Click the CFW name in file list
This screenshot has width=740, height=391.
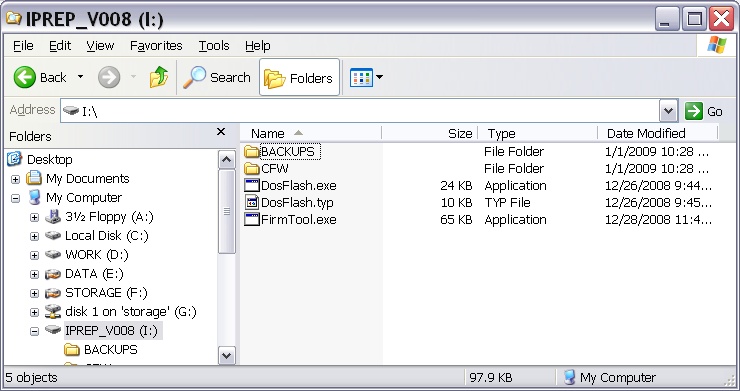pyautogui.click(x=275, y=169)
